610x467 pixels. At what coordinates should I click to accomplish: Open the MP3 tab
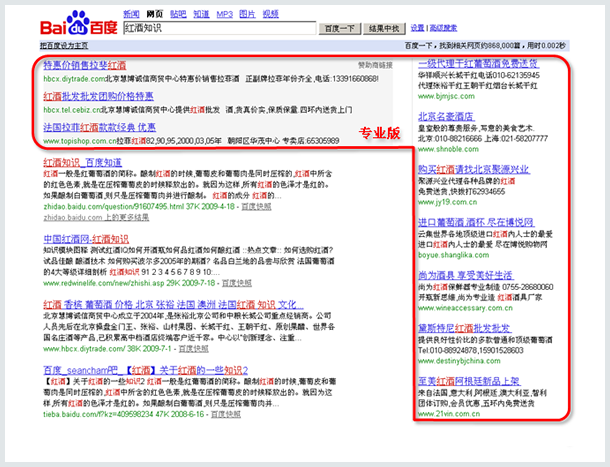pos(224,14)
